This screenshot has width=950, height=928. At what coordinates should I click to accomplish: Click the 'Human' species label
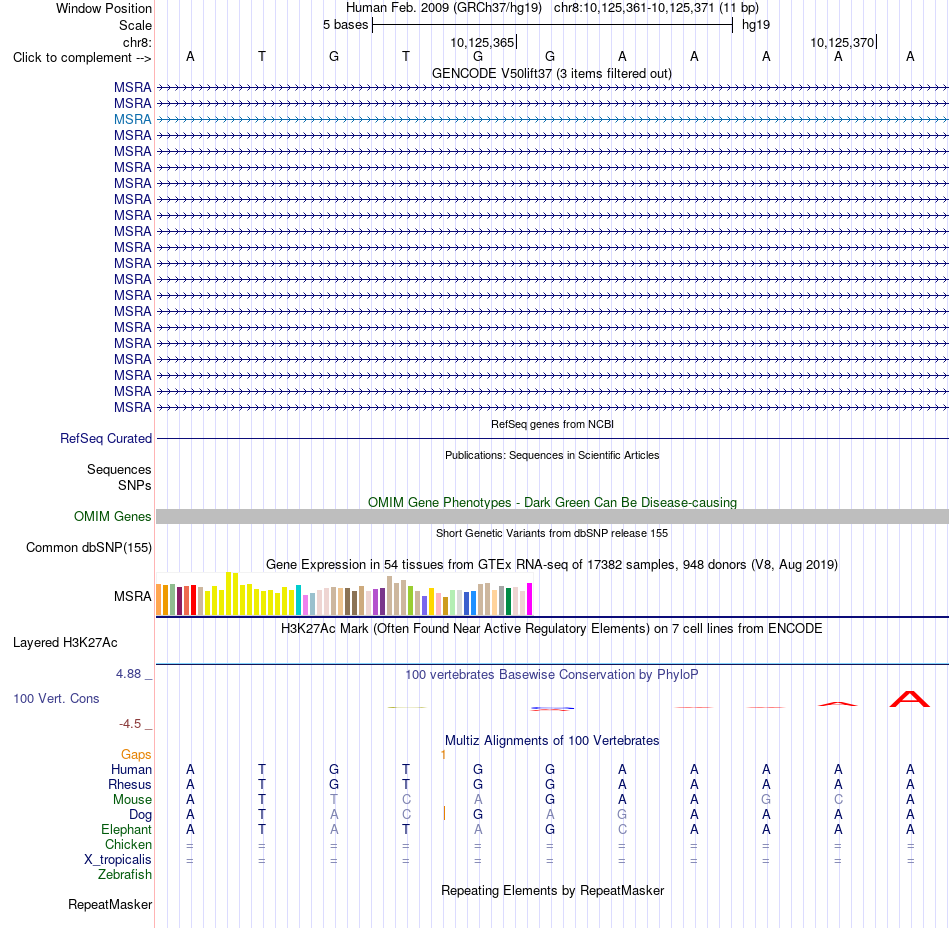tap(131, 769)
